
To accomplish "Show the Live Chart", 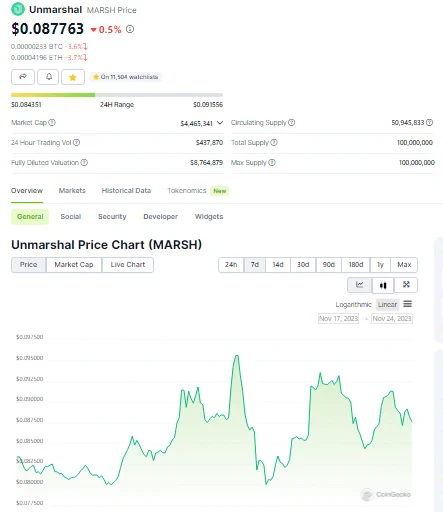I will coord(128,265).
